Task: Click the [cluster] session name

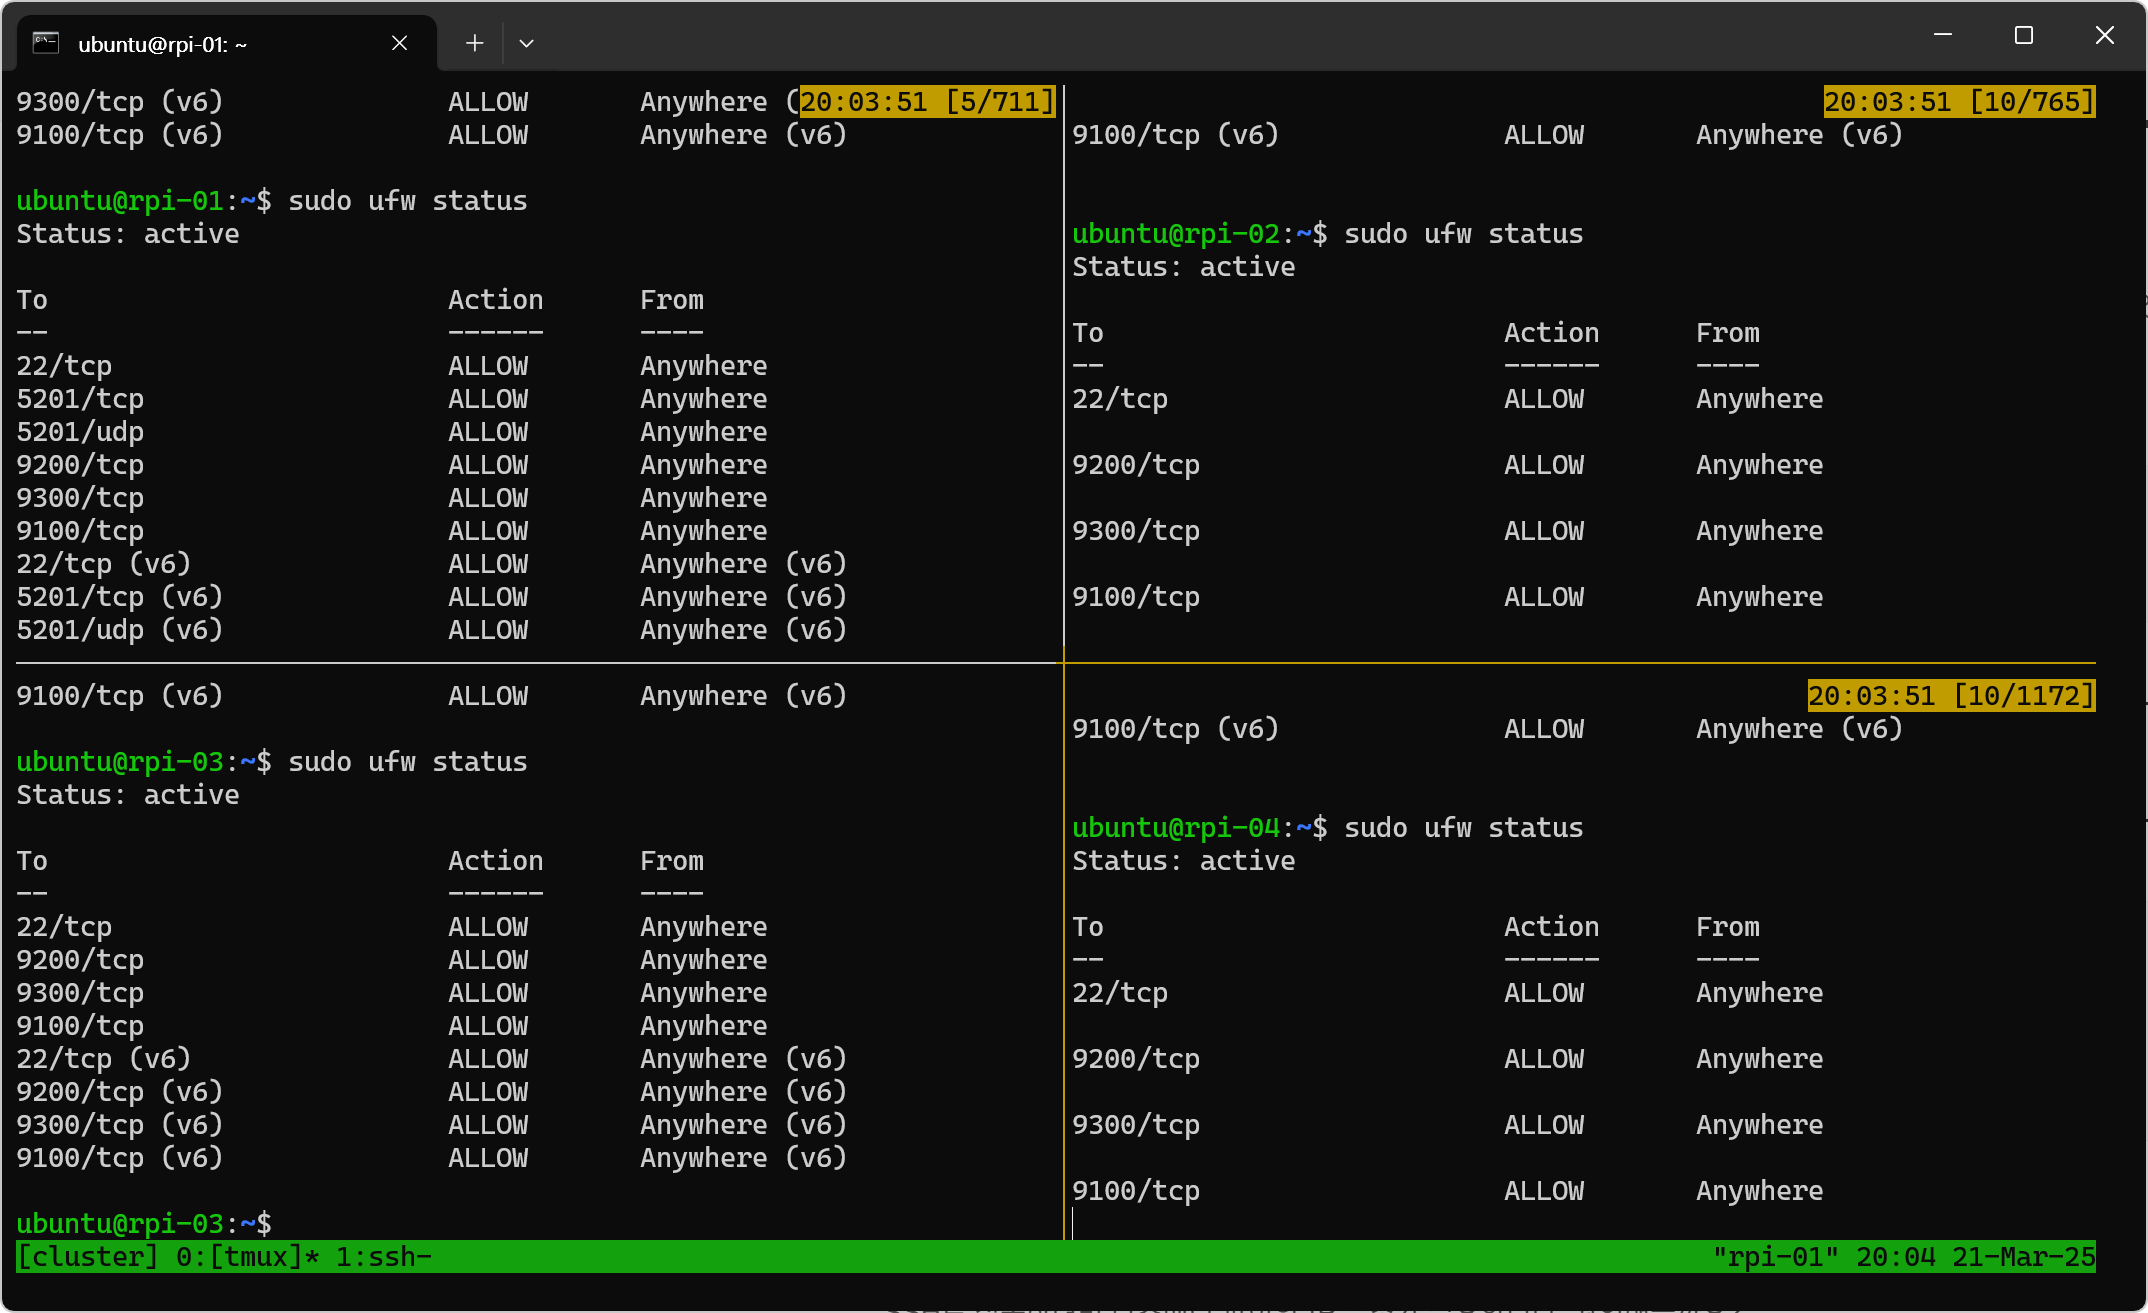Action: 87,1257
